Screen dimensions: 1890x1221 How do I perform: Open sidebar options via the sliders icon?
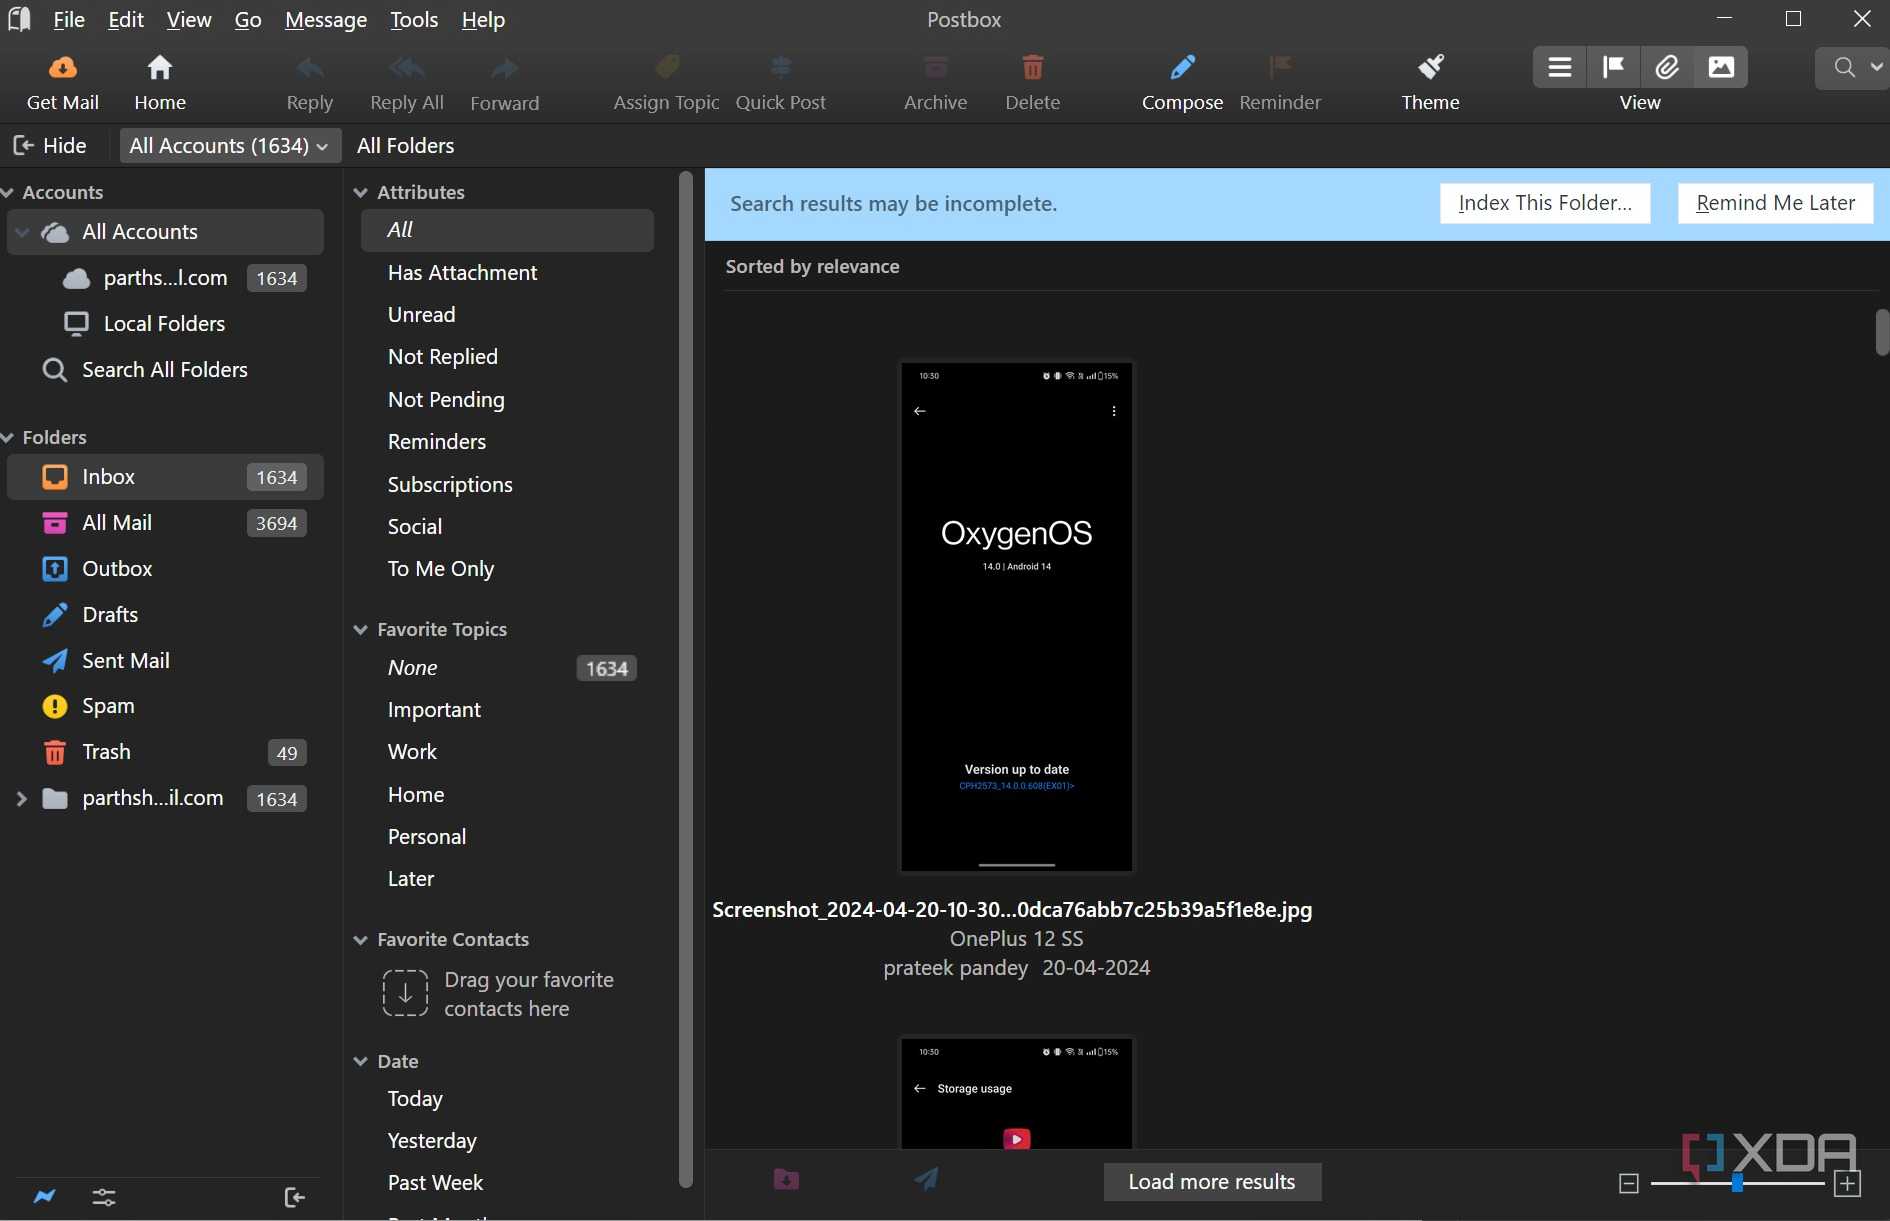(x=104, y=1197)
